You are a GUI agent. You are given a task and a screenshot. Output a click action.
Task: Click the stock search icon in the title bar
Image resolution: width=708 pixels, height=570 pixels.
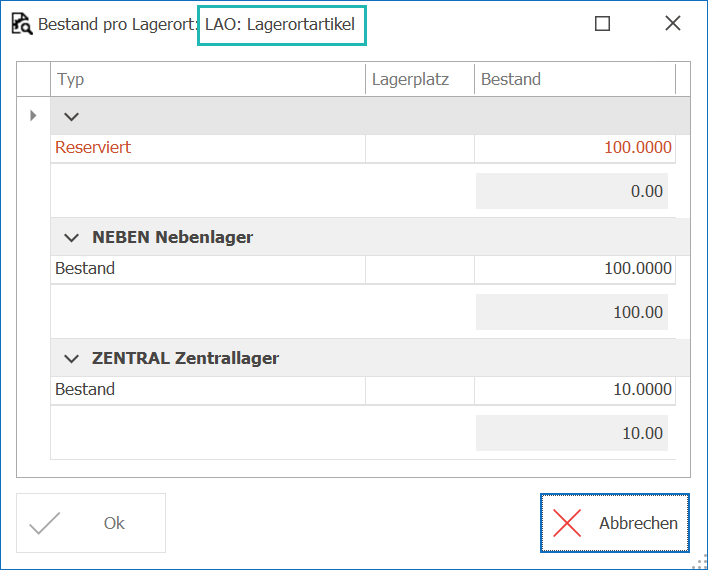22,24
